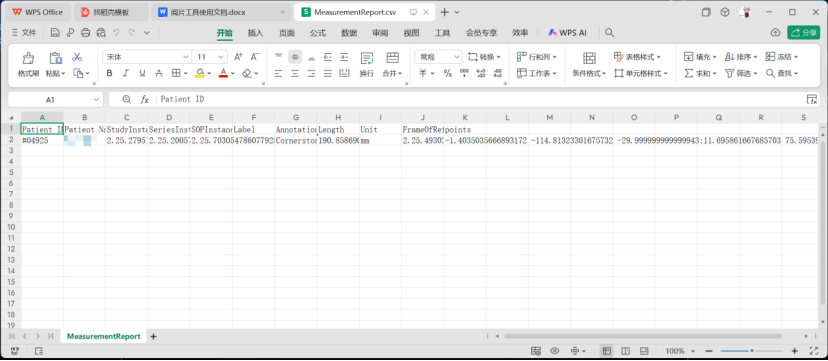This screenshot has width=828, height=361.
Task: Expand the Name Box A1 dropdown
Action: (96, 99)
